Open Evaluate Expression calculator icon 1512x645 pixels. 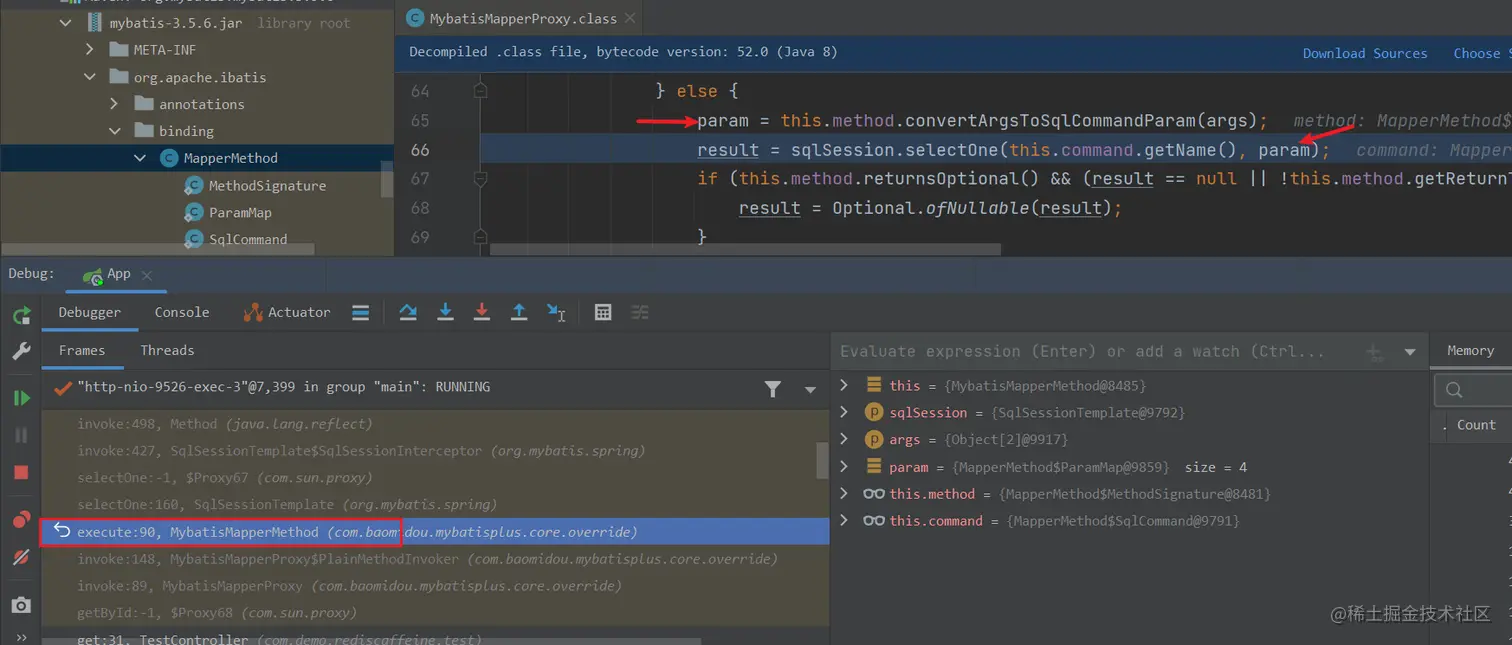click(x=603, y=313)
